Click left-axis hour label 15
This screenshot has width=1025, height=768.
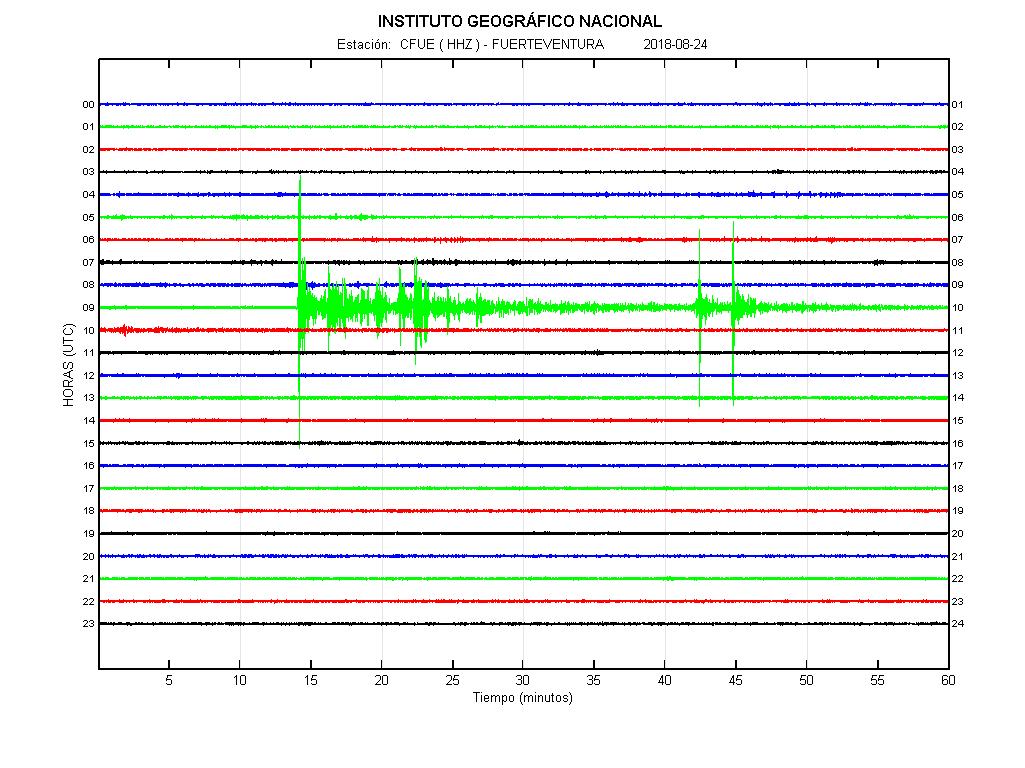tap(88, 444)
